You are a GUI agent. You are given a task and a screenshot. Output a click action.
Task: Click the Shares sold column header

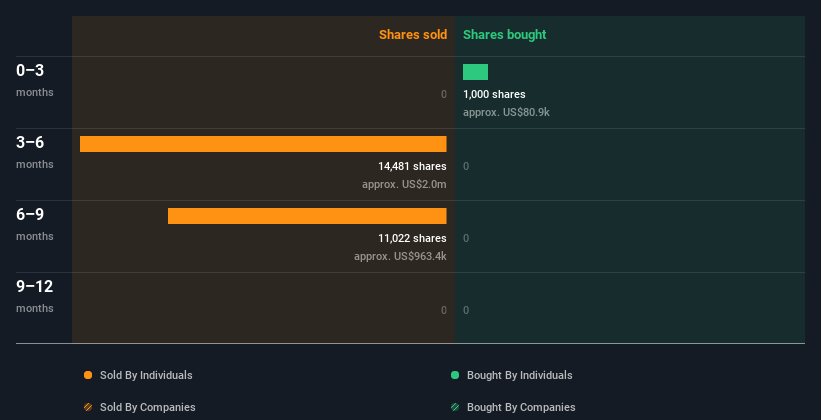pyautogui.click(x=413, y=35)
